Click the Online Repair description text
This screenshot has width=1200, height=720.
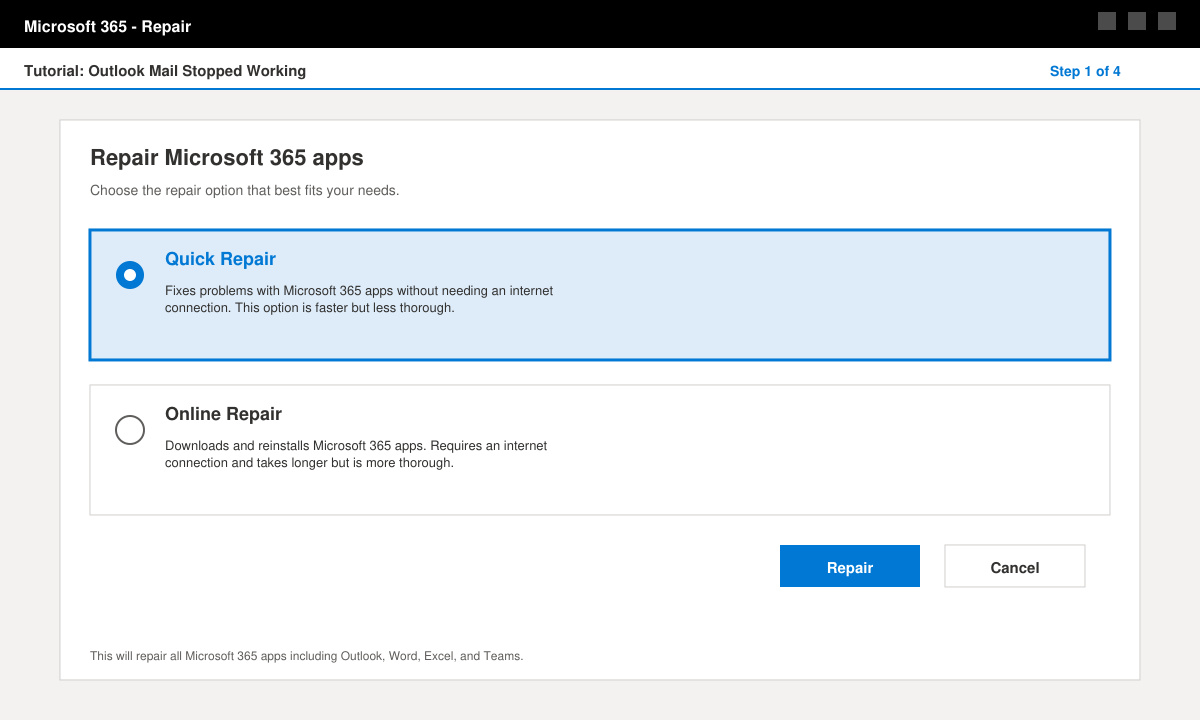(x=356, y=454)
